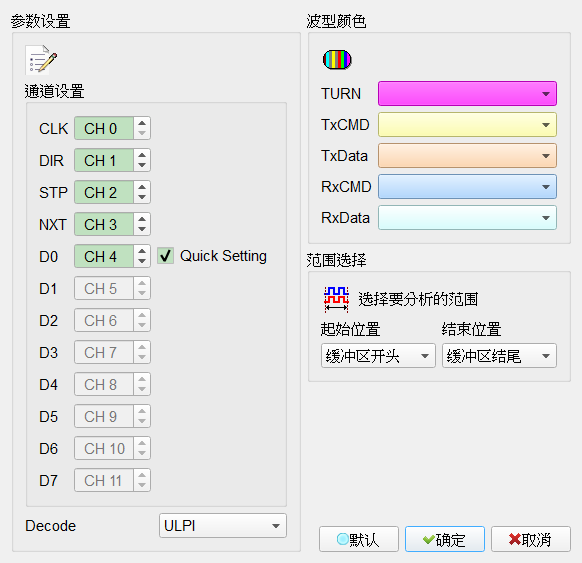Image resolution: width=582 pixels, height=563 pixels.
Task: Click the D6 field showing CH 10
Action: click(x=104, y=448)
